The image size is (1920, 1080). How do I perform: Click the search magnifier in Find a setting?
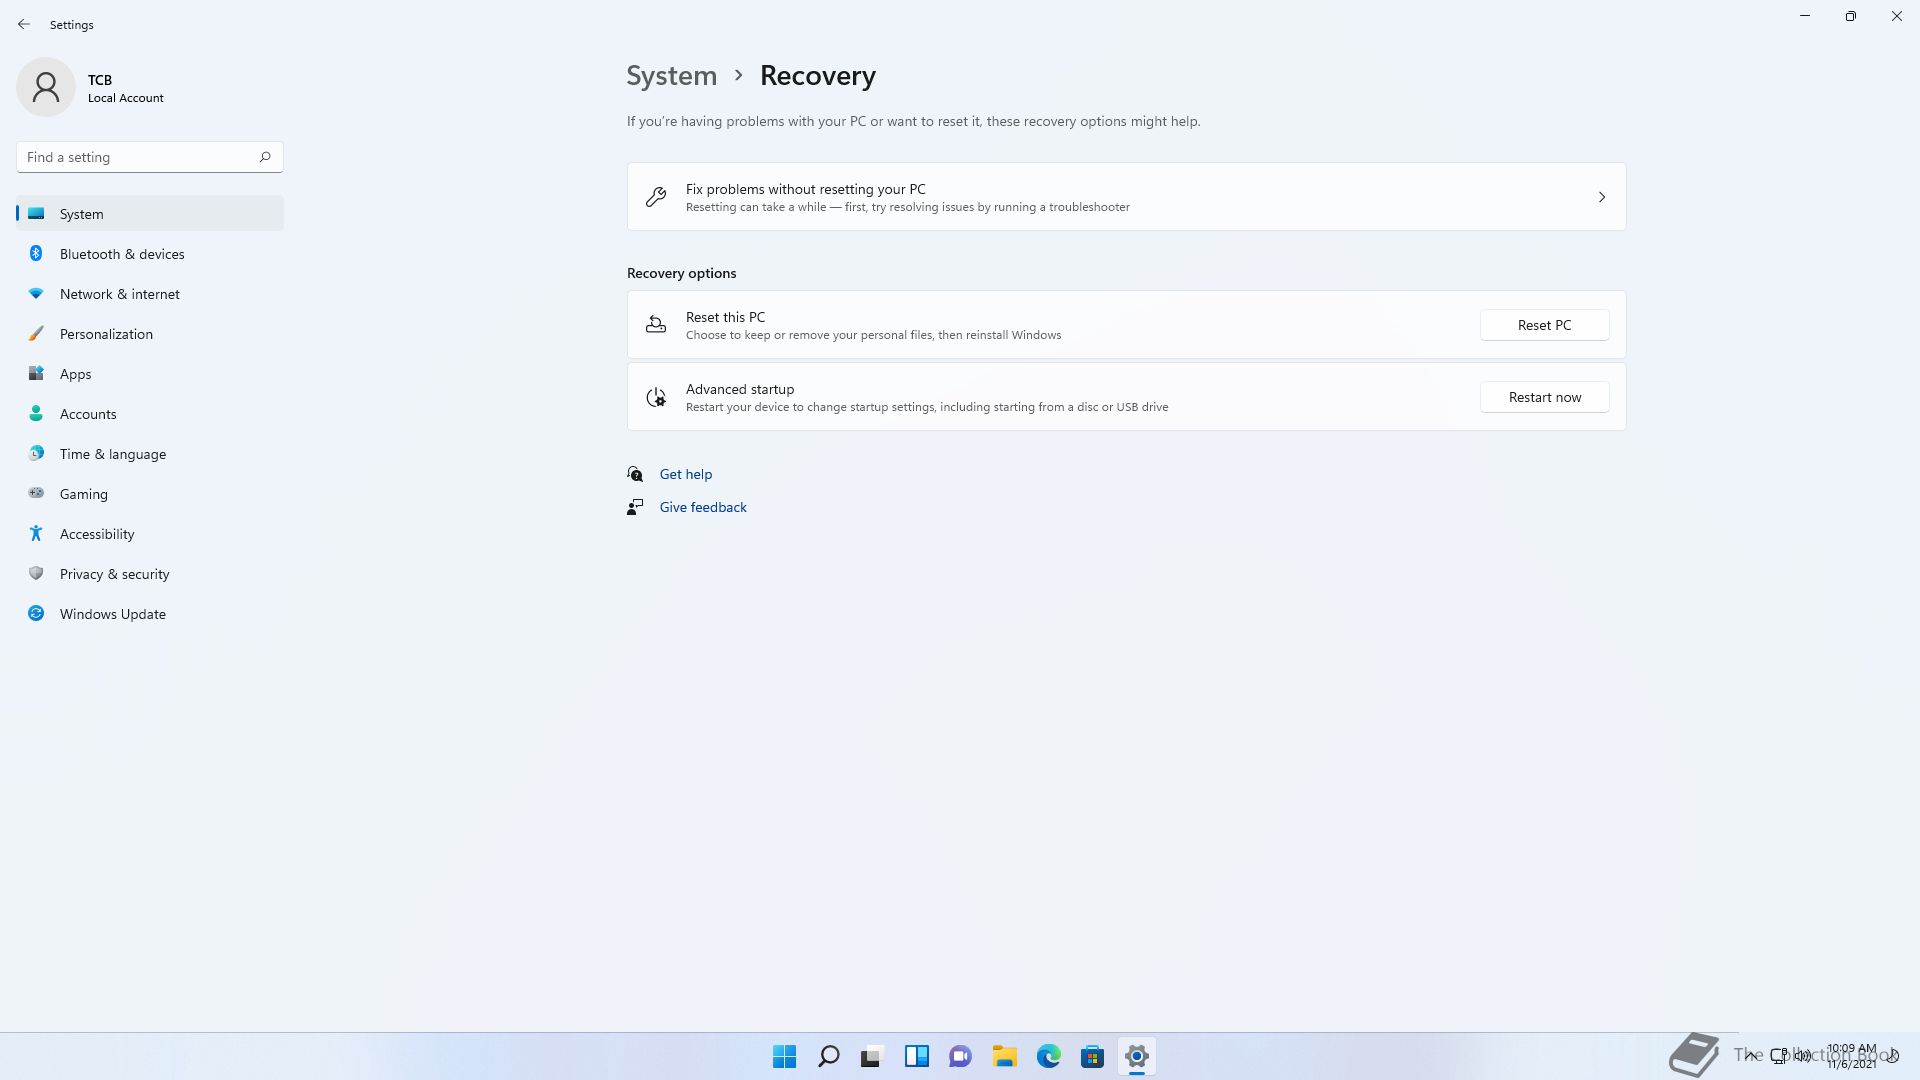pos(265,157)
